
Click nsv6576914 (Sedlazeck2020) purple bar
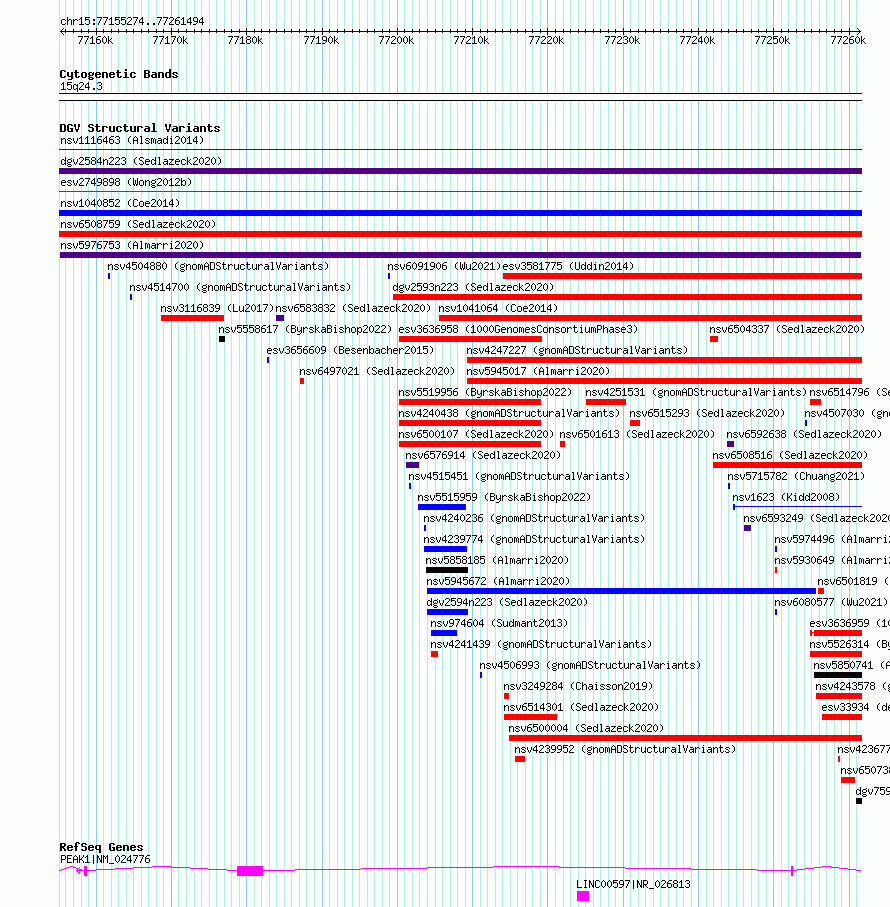(412, 465)
